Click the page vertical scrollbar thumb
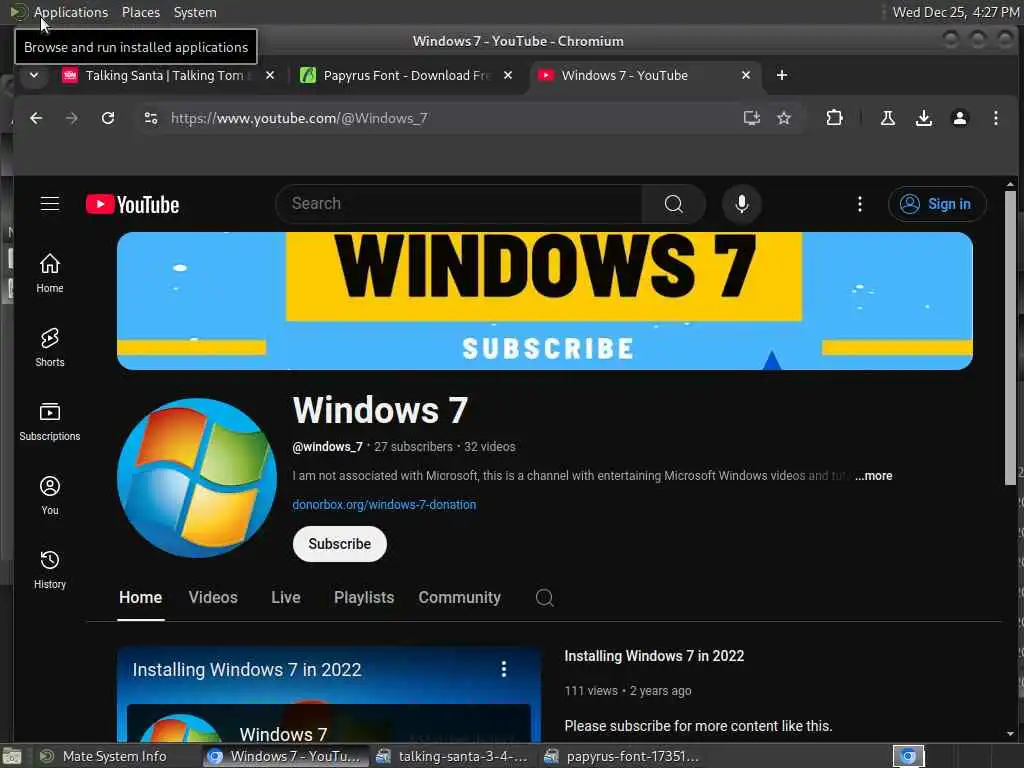Image resolution: width=1024 pixels, height=768 pixels. [1010, 337]
